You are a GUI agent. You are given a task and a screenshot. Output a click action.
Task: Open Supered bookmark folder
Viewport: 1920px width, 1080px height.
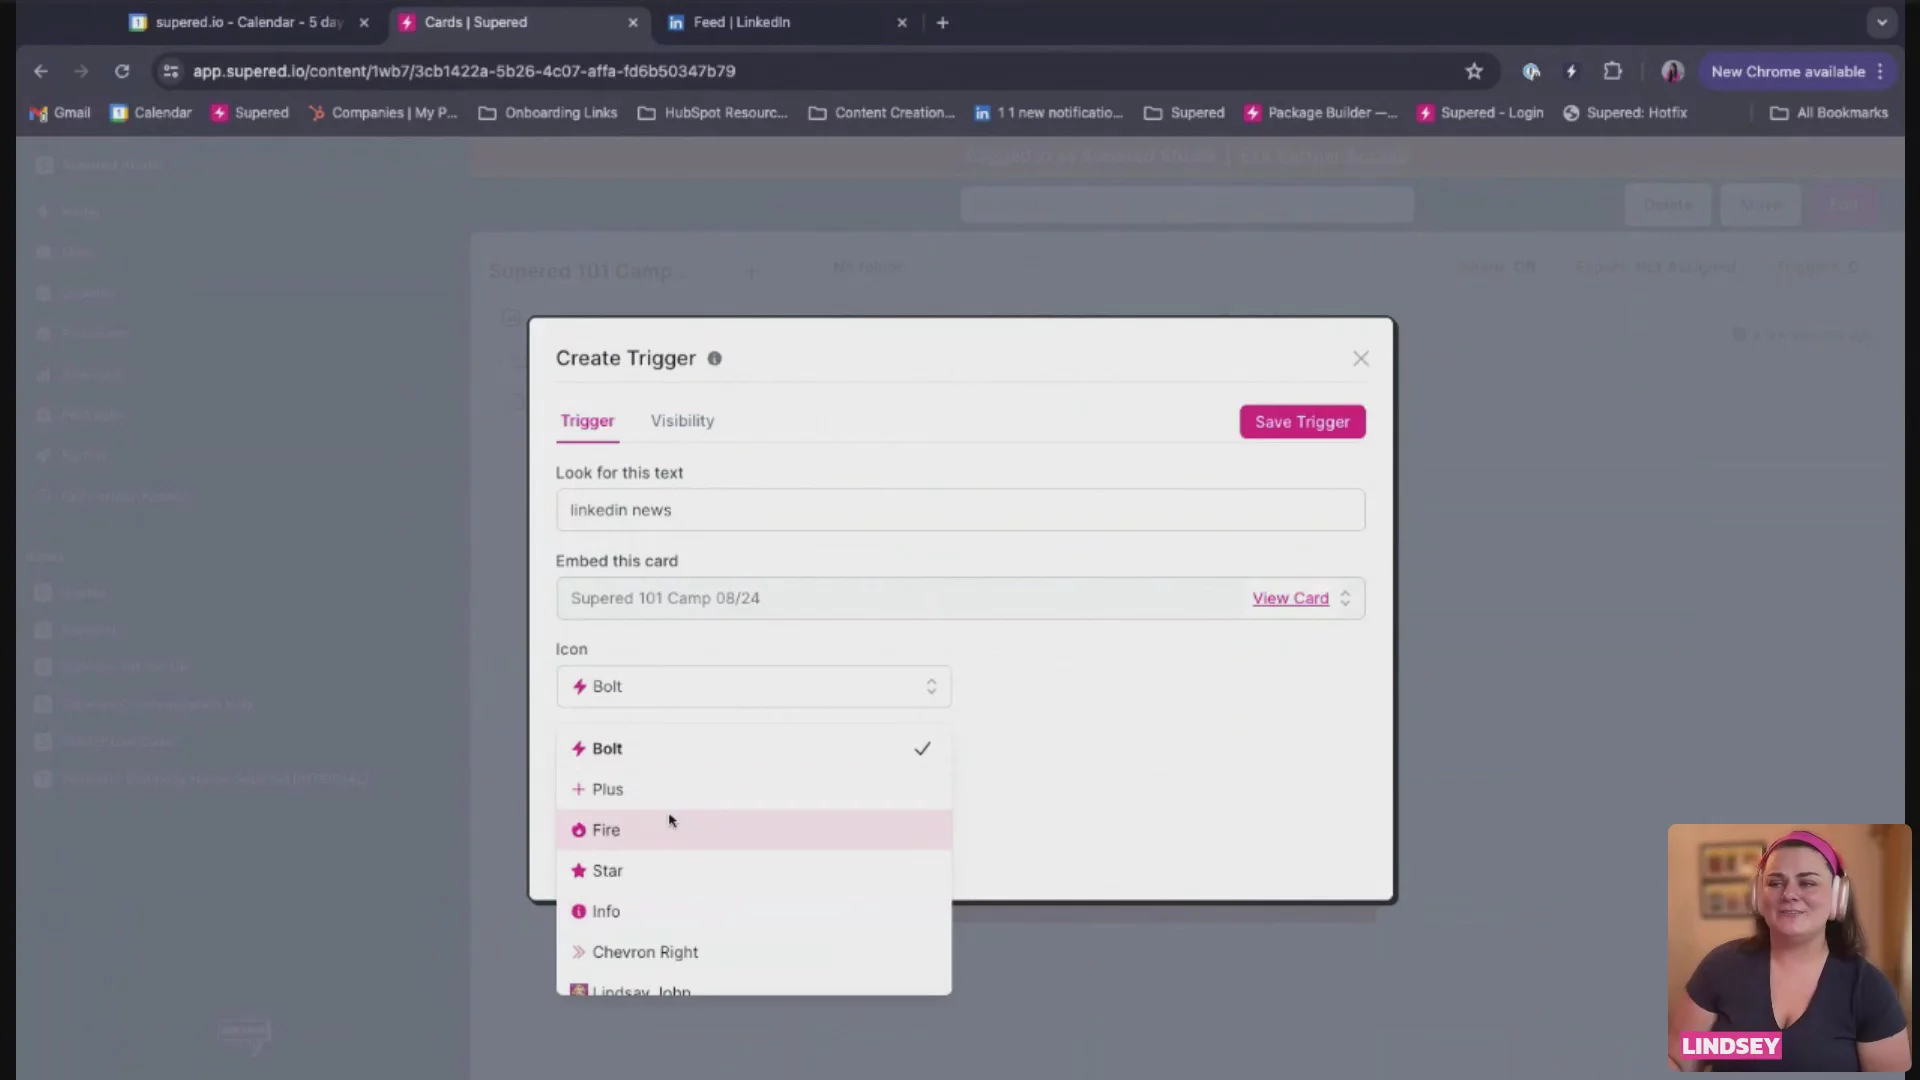point(1184,113)
